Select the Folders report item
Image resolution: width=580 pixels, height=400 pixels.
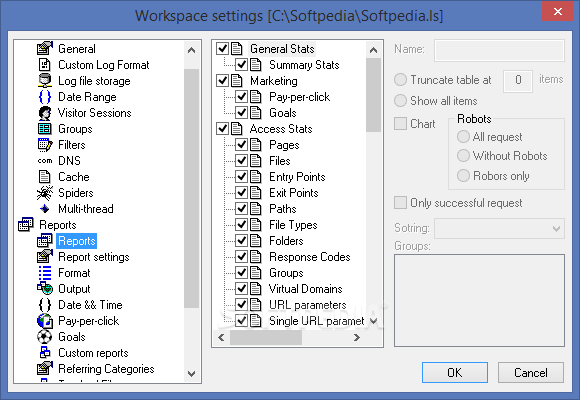pos(286,241)
